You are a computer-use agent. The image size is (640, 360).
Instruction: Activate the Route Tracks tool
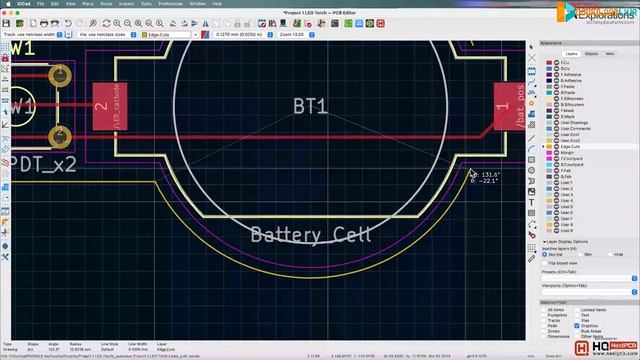tap(531, 82)
